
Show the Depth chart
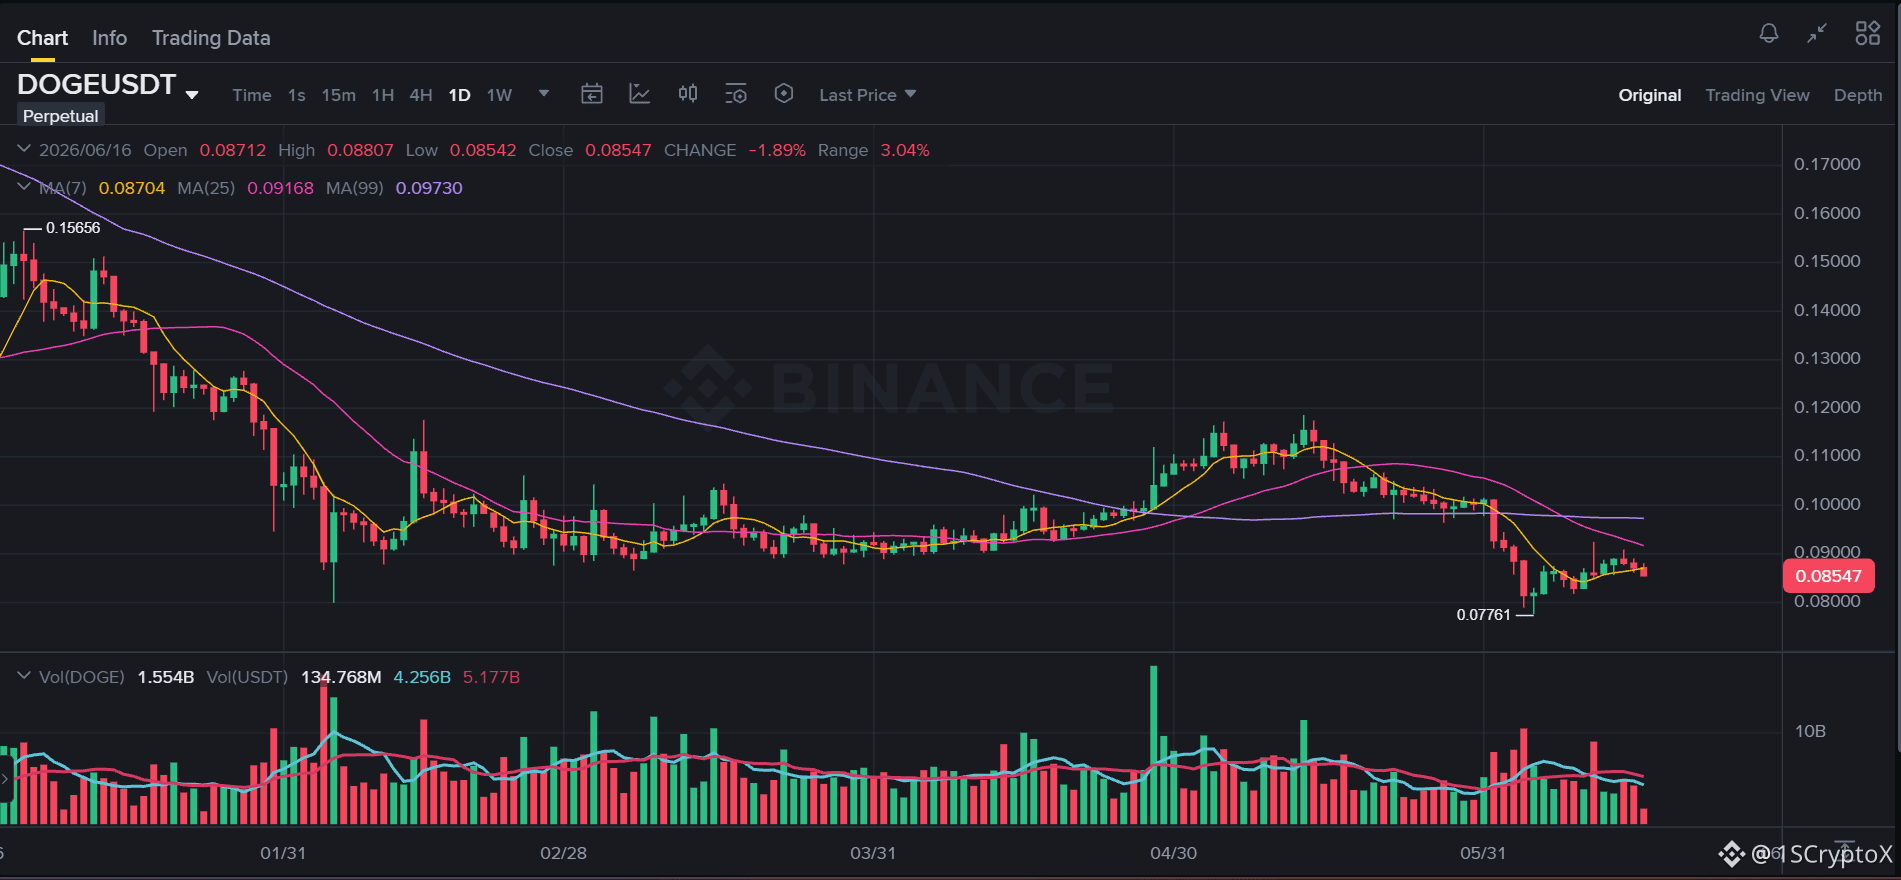1858,95
